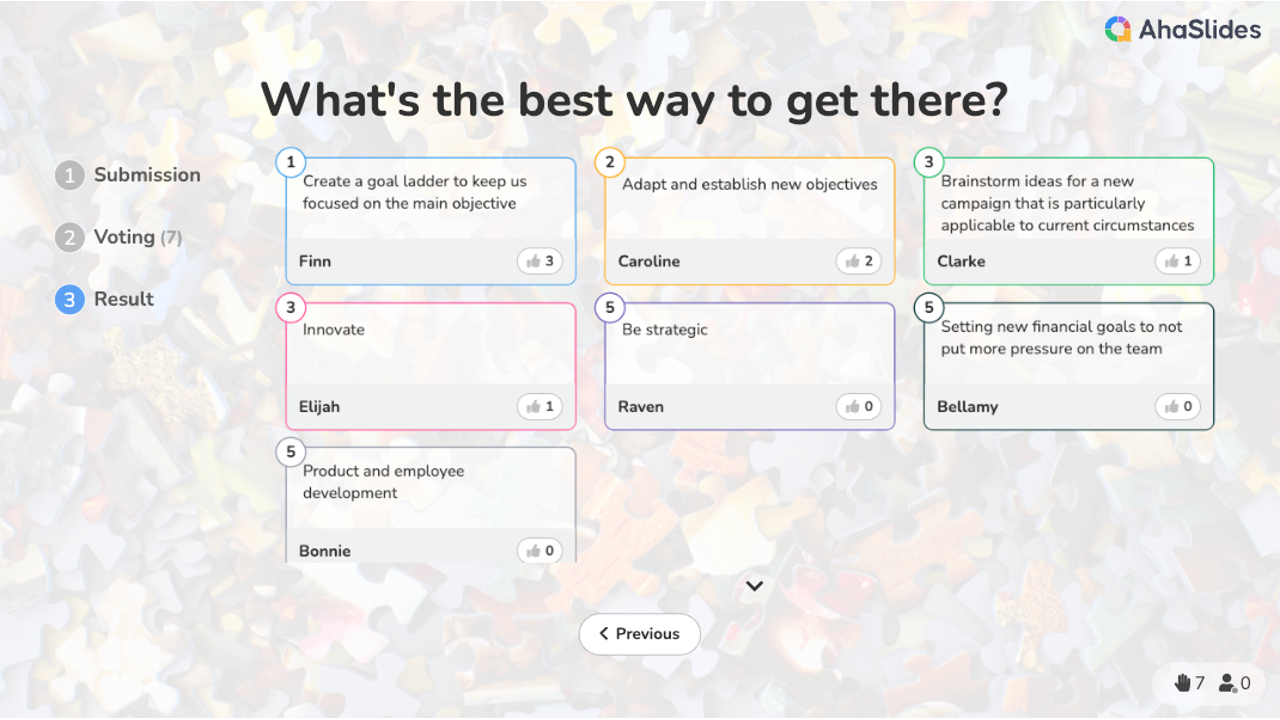Screen dimensions: 1280x720
Task: Click the AhaSlides logo icon
Action: (x=1118, y=30)
